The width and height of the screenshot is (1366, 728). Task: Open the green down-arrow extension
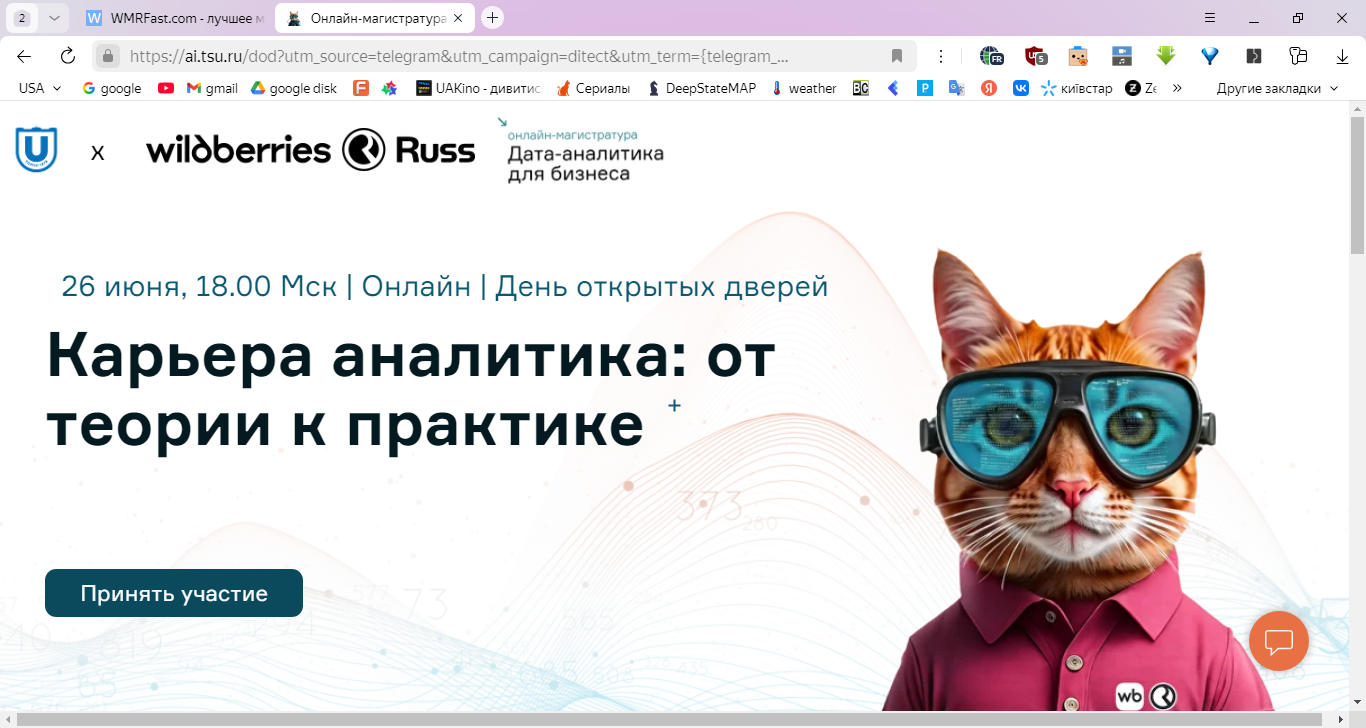tap(1166, 56)
